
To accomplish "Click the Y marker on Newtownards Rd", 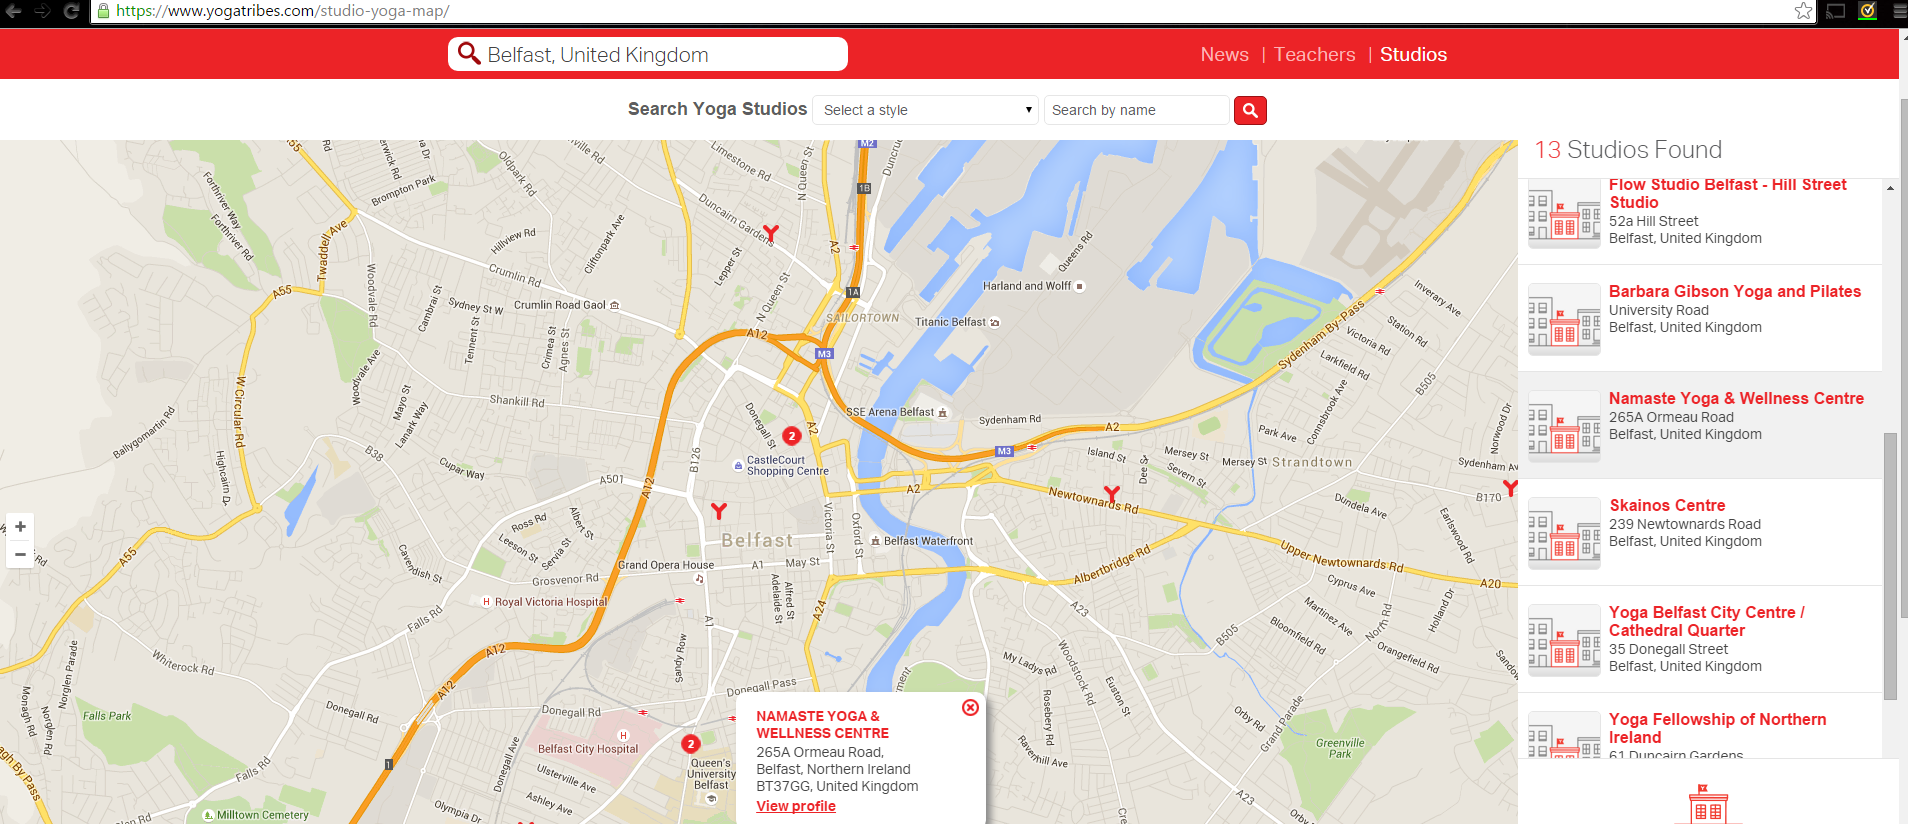I will point(1111,494).
